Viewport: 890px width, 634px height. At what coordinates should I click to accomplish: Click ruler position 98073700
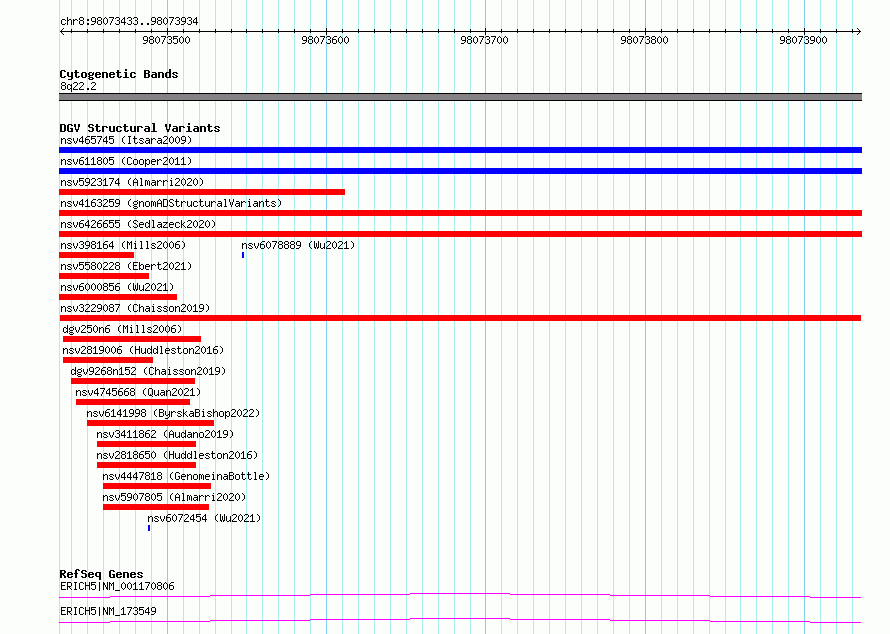(484, 40)
